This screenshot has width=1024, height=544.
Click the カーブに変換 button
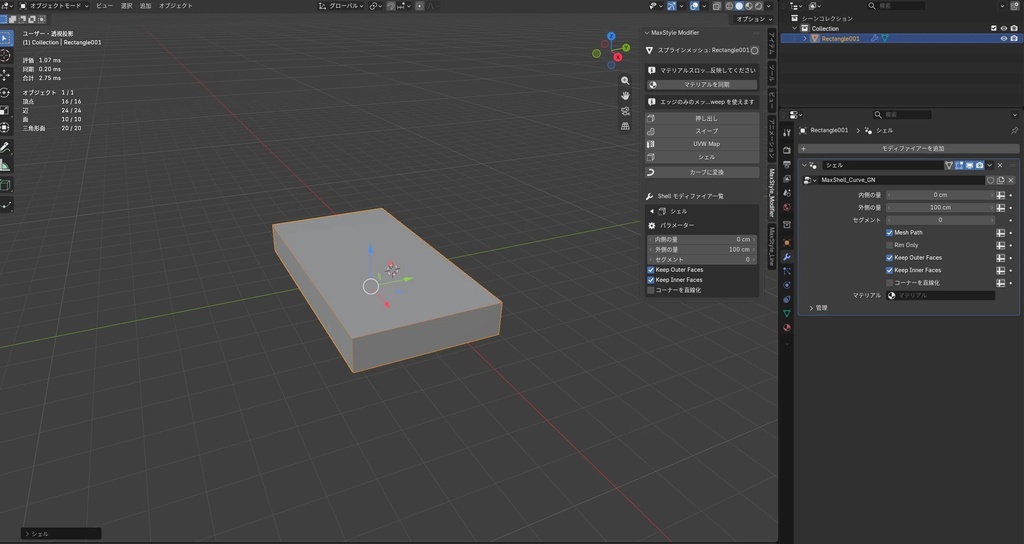[x=702, y=172]
